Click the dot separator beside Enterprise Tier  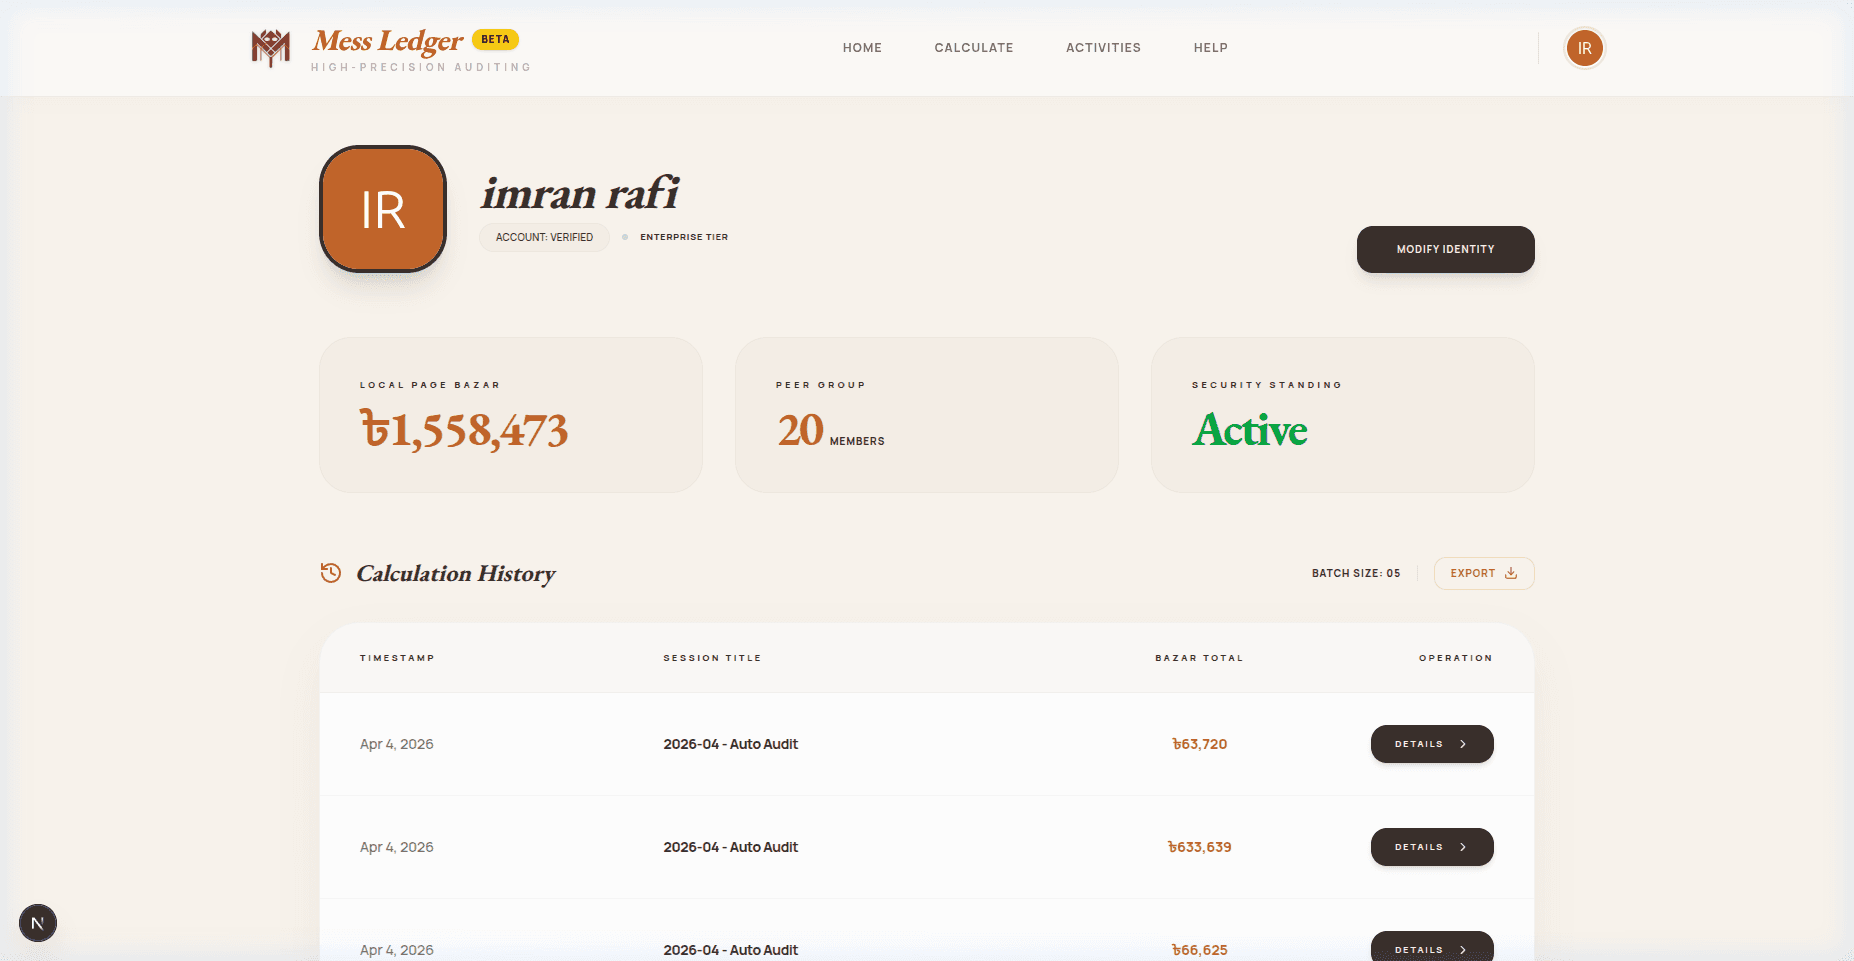pos(624,237)
